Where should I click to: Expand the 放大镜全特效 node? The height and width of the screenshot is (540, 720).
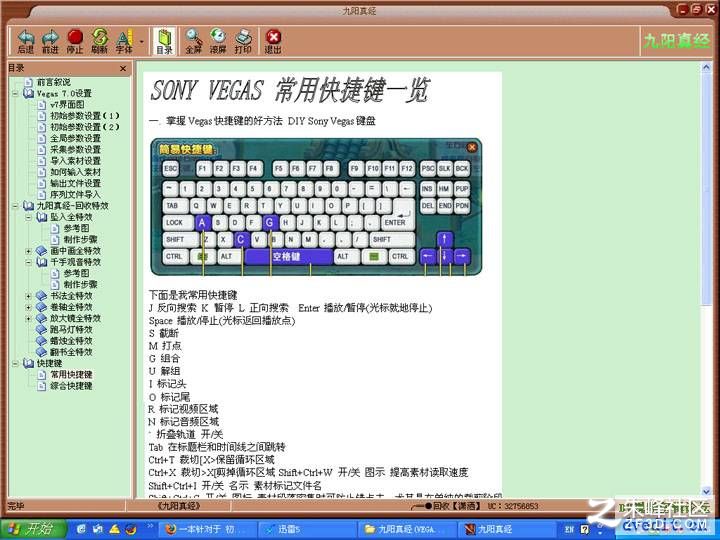pos(28,318)
